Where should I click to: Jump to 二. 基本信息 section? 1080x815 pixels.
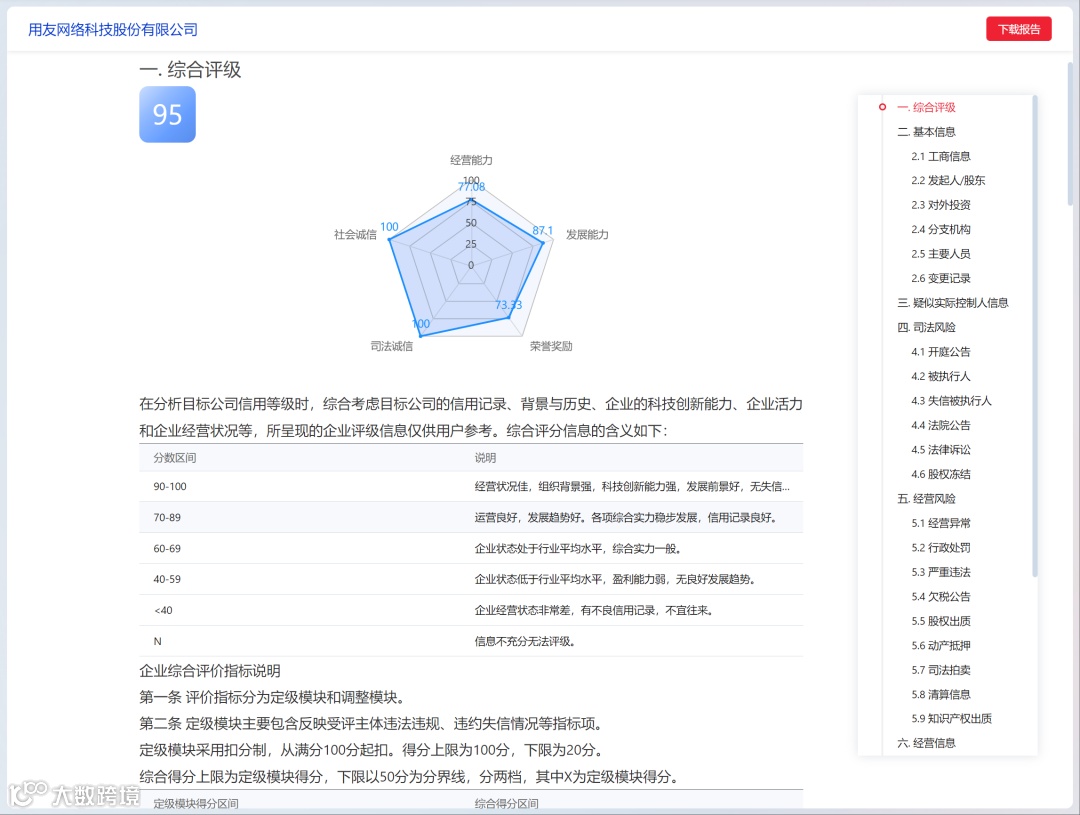(926, 132)
